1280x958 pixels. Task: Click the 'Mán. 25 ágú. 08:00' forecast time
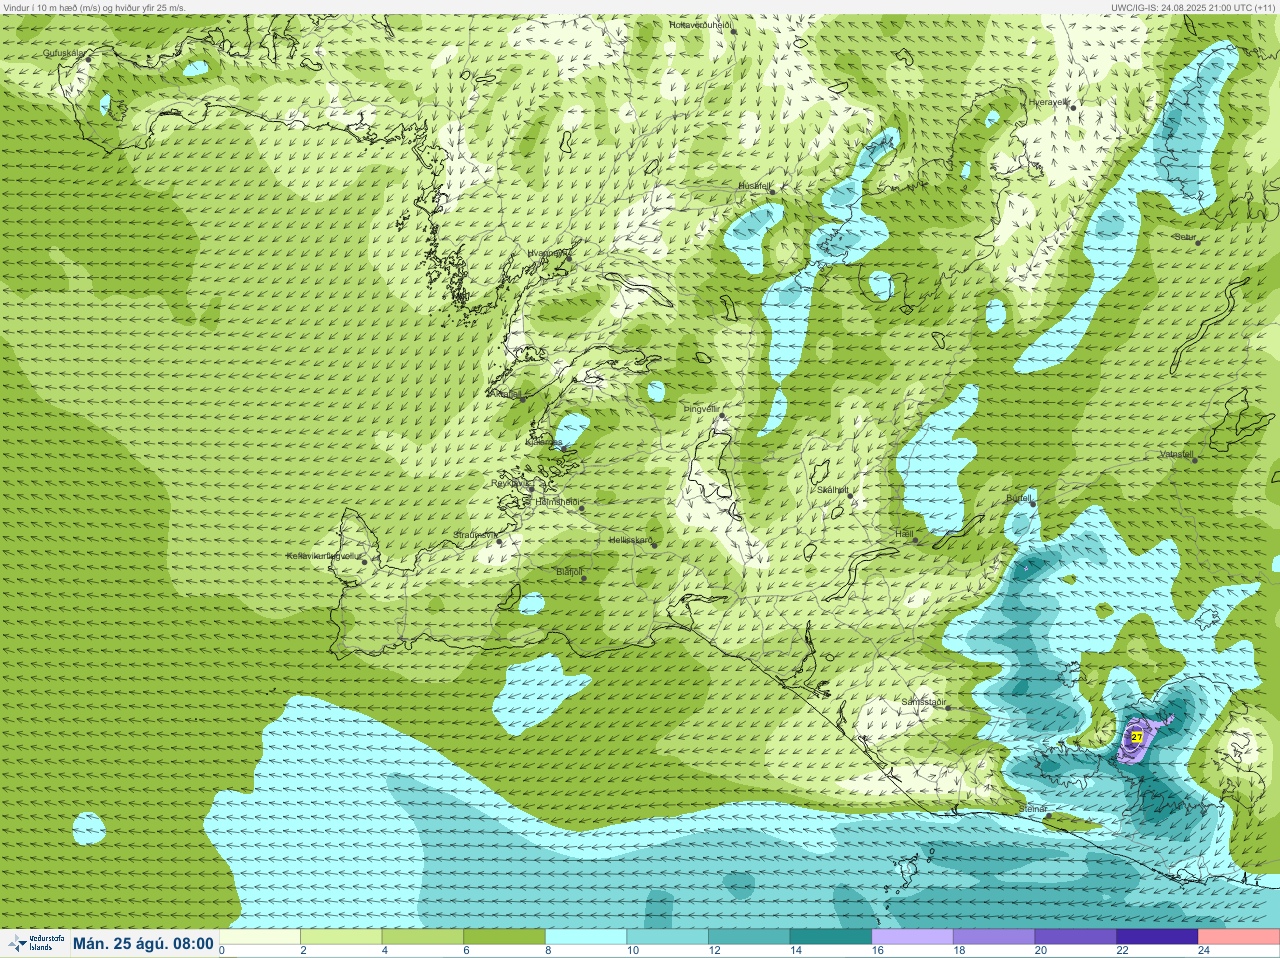pyautogui.click(x=143, y=943)
